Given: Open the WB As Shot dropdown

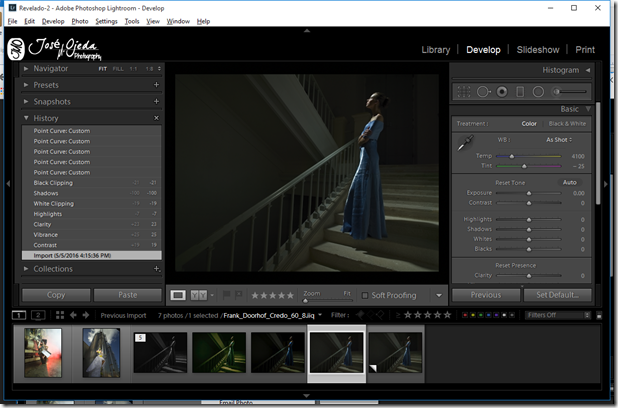Looking at the screenshot, I should (x=559, y=140).
